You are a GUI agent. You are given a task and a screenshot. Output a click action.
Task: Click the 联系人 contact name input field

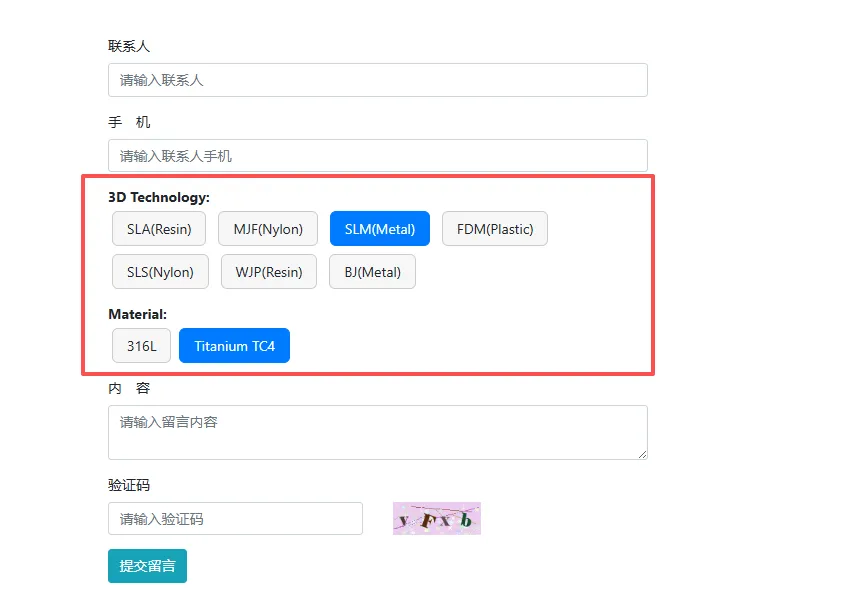(377, 80)
